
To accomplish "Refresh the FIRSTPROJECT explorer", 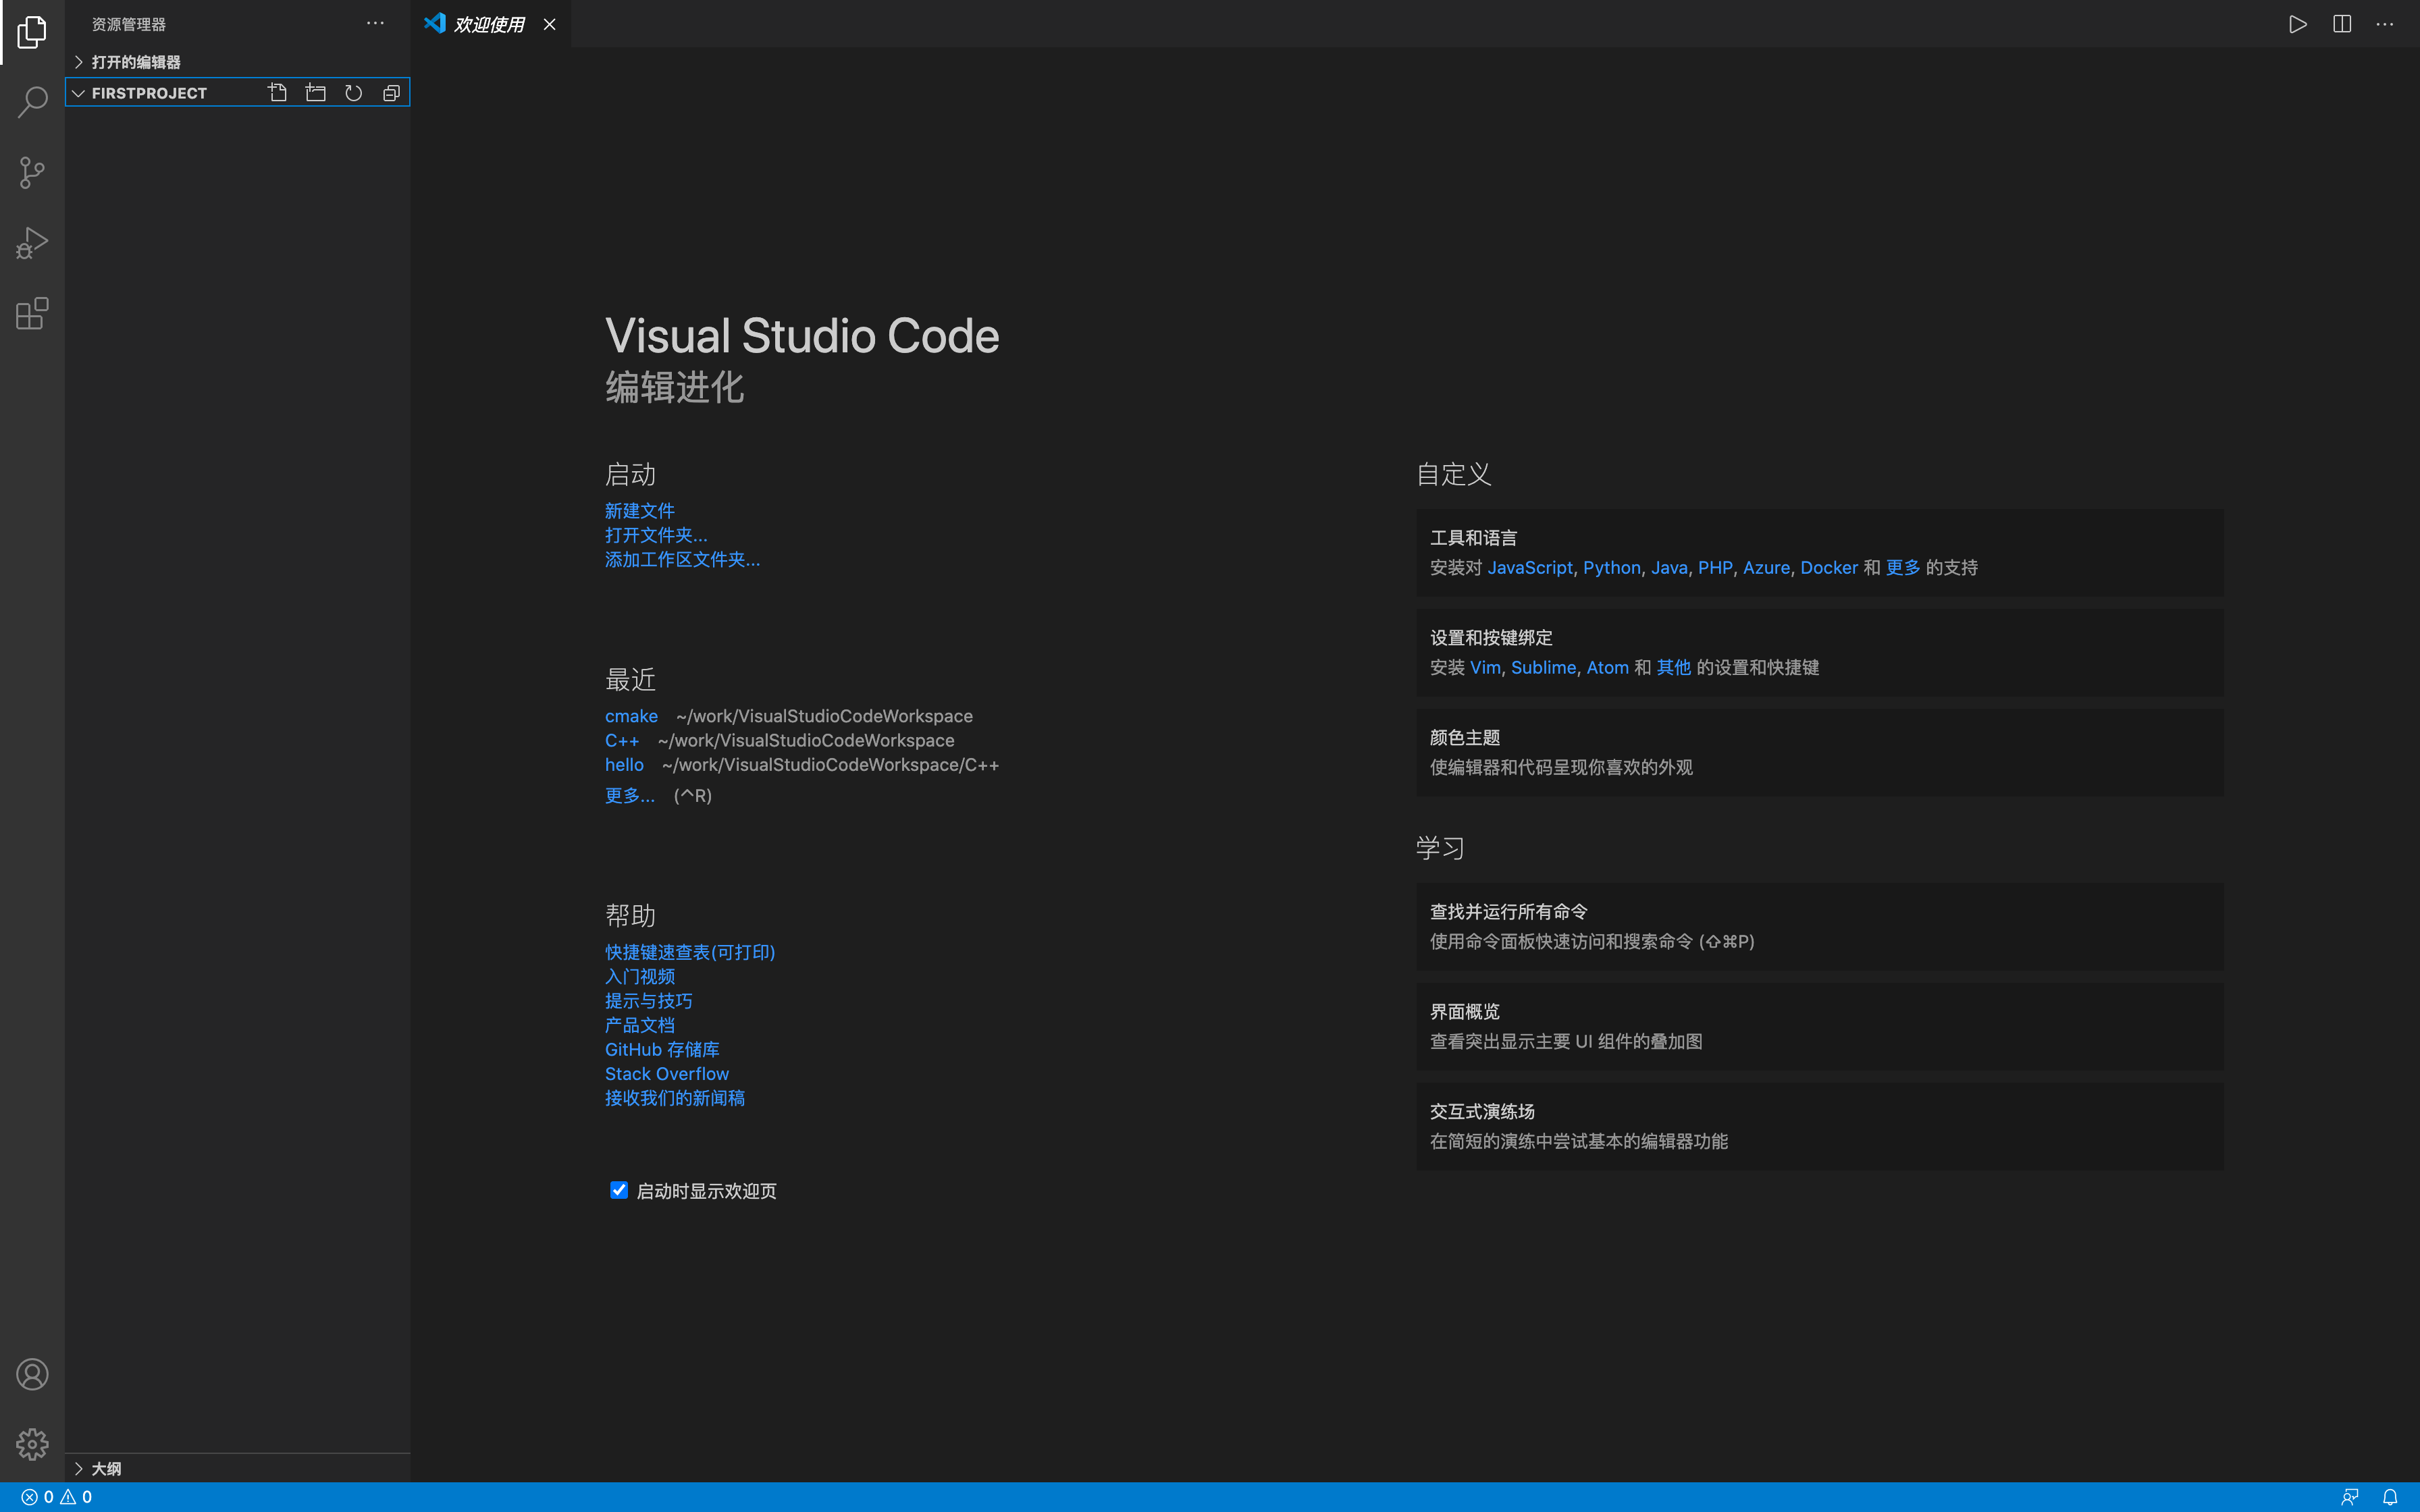I will coord(353,92).
